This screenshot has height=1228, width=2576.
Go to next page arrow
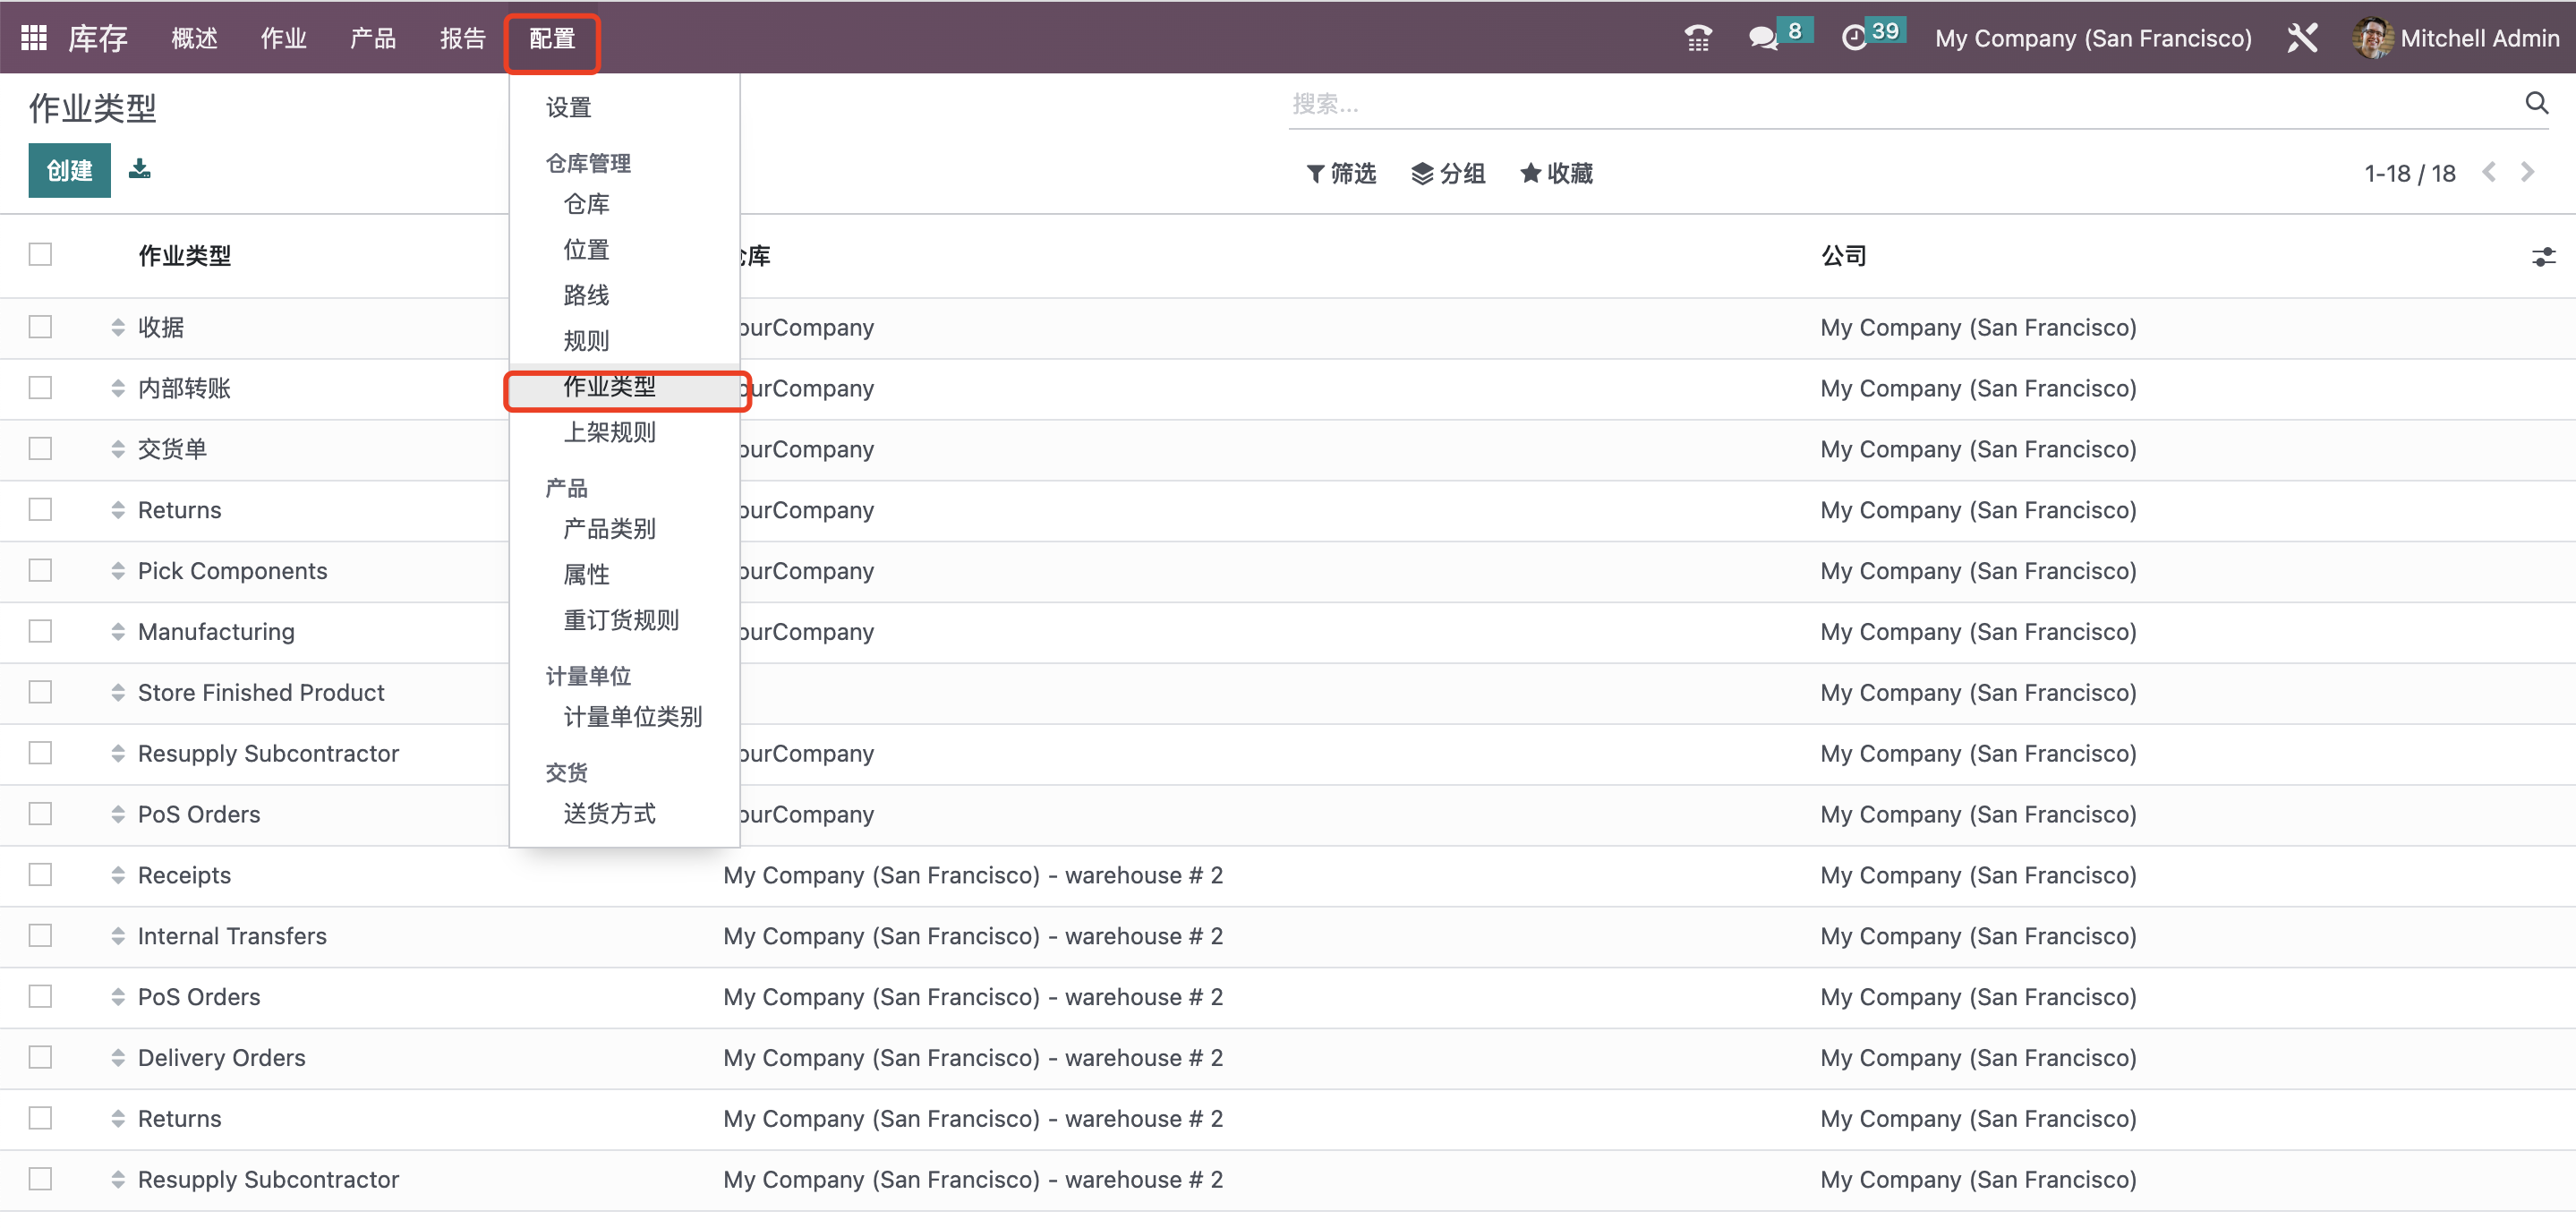[2527, 173]
